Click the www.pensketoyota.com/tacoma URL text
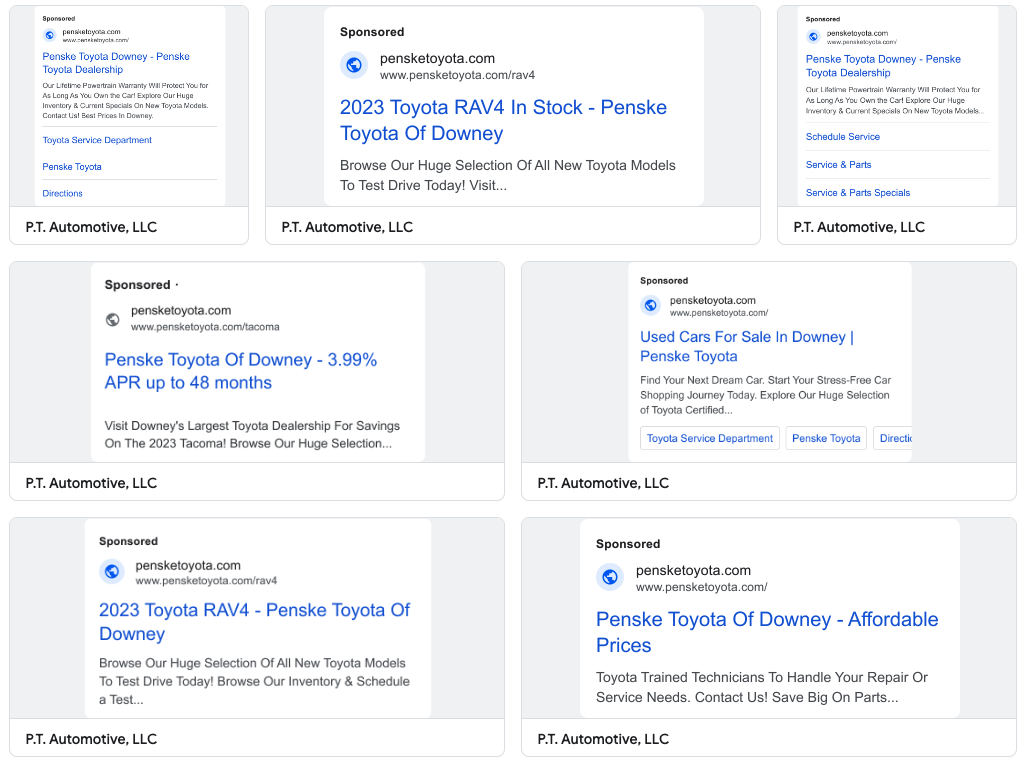Screen dimensions: 1022x766 pos(205,327)
